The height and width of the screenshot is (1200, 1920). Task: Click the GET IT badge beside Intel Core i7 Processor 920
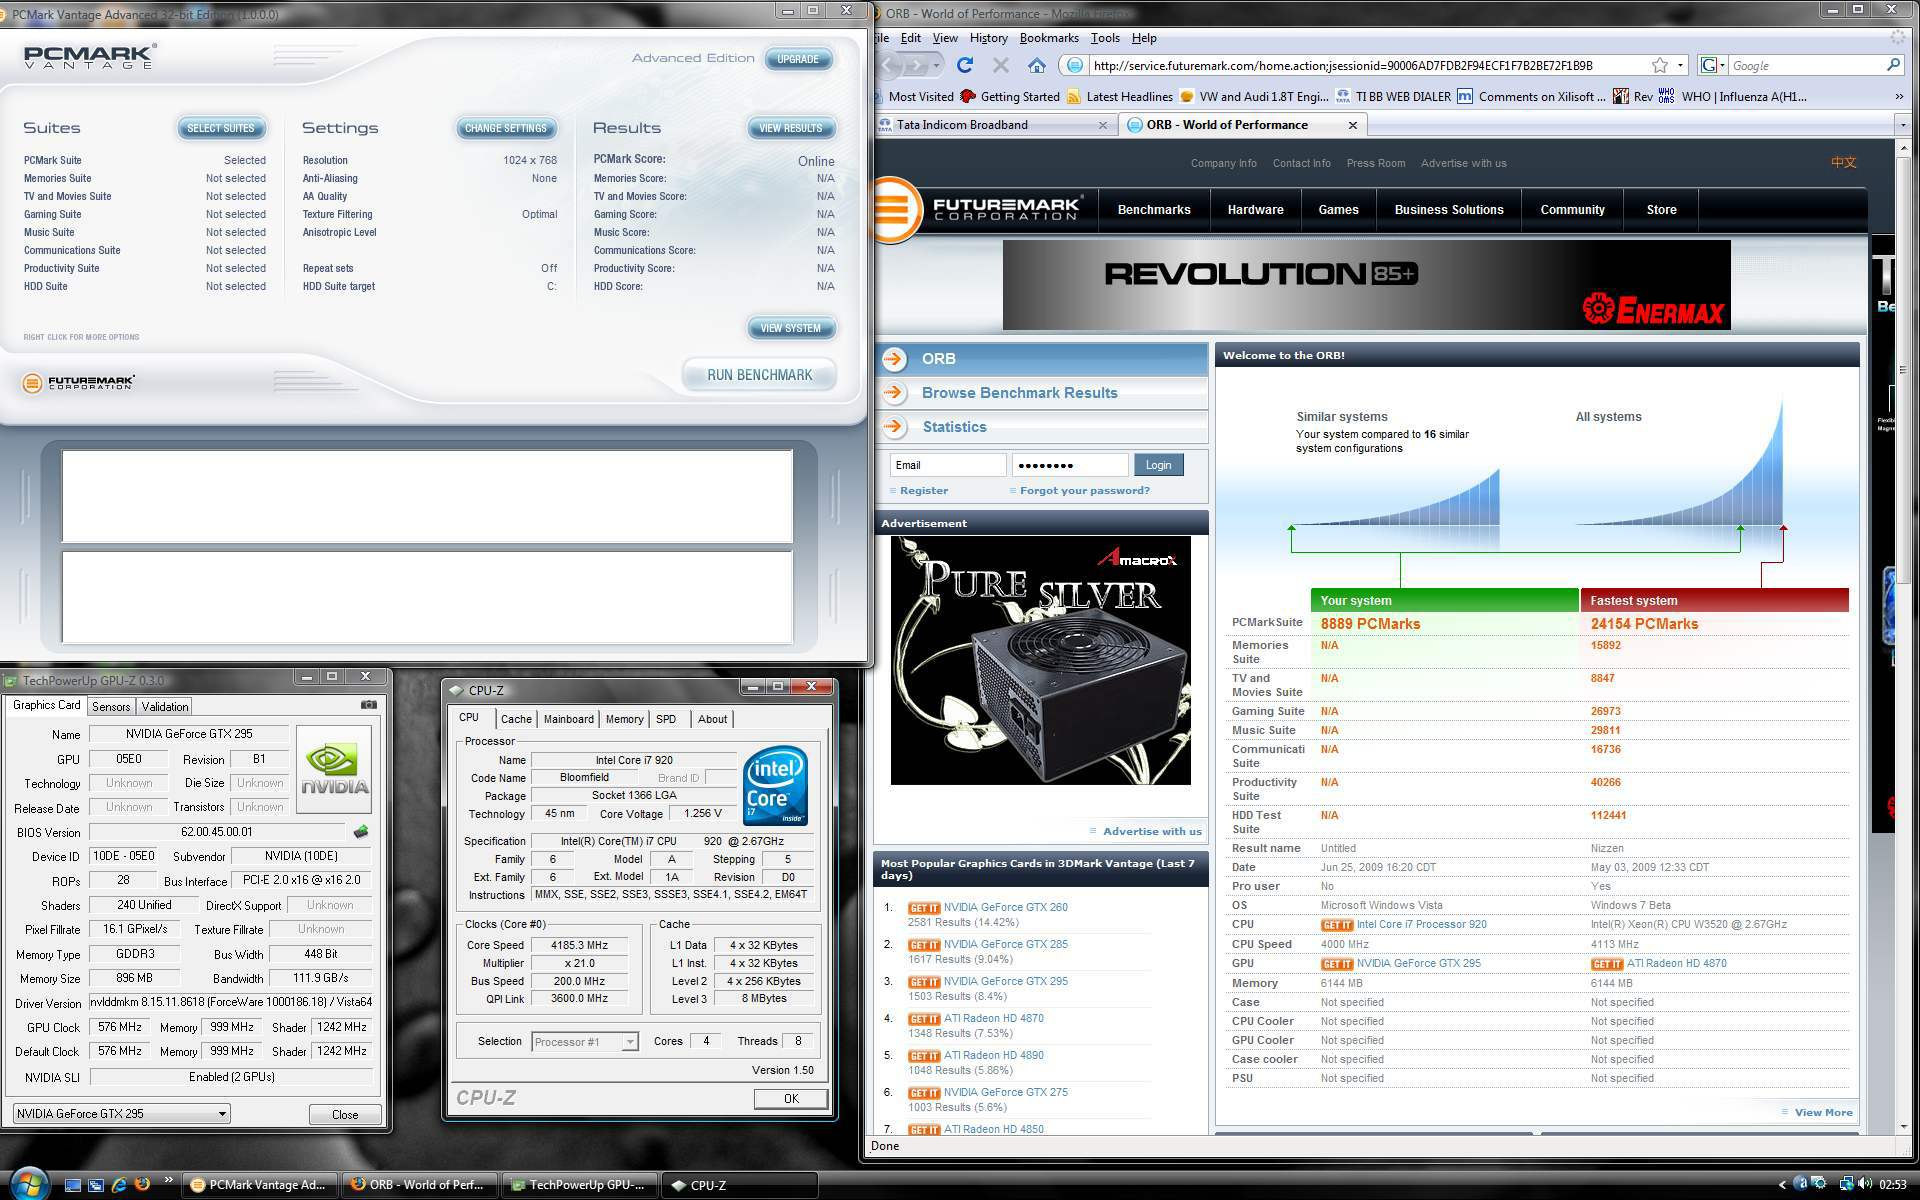click(x=1337, y=925)
